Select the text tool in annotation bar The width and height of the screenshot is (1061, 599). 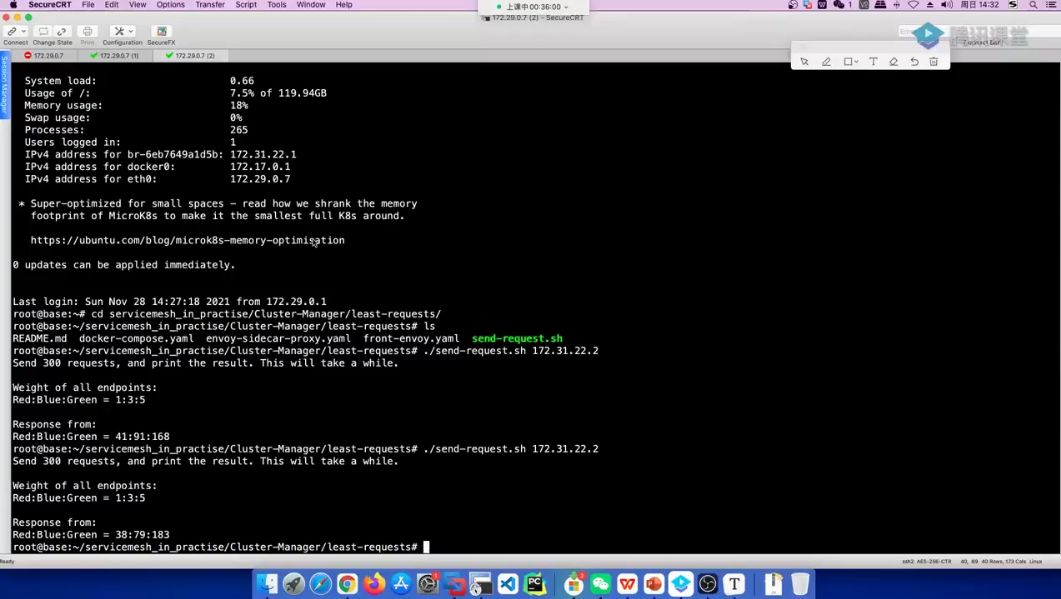(873, 62)
